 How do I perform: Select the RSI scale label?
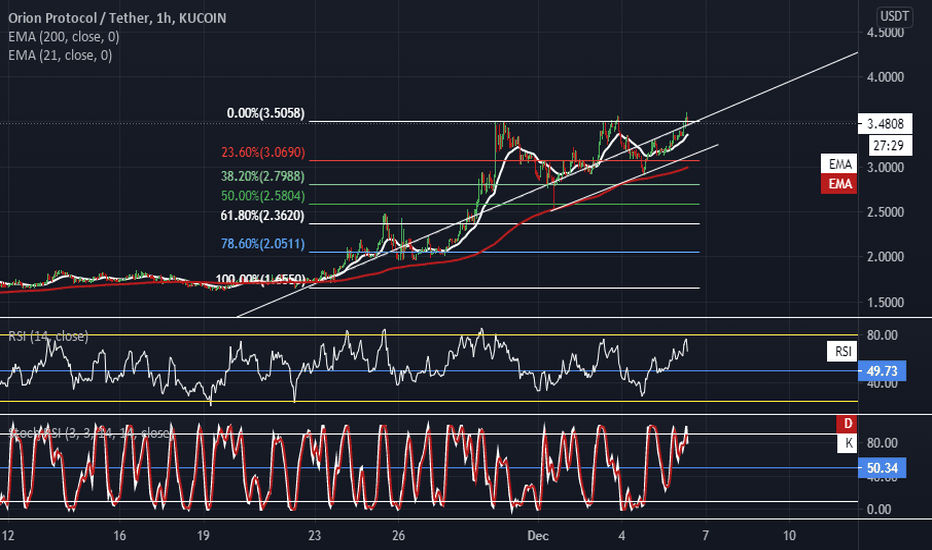point(842,351)
